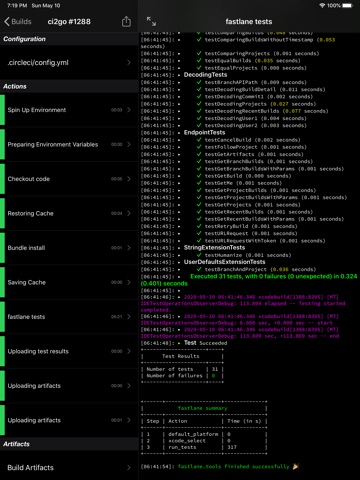Click chevron on Saving Cache row
360x480 pixels.
pos(129,282)
